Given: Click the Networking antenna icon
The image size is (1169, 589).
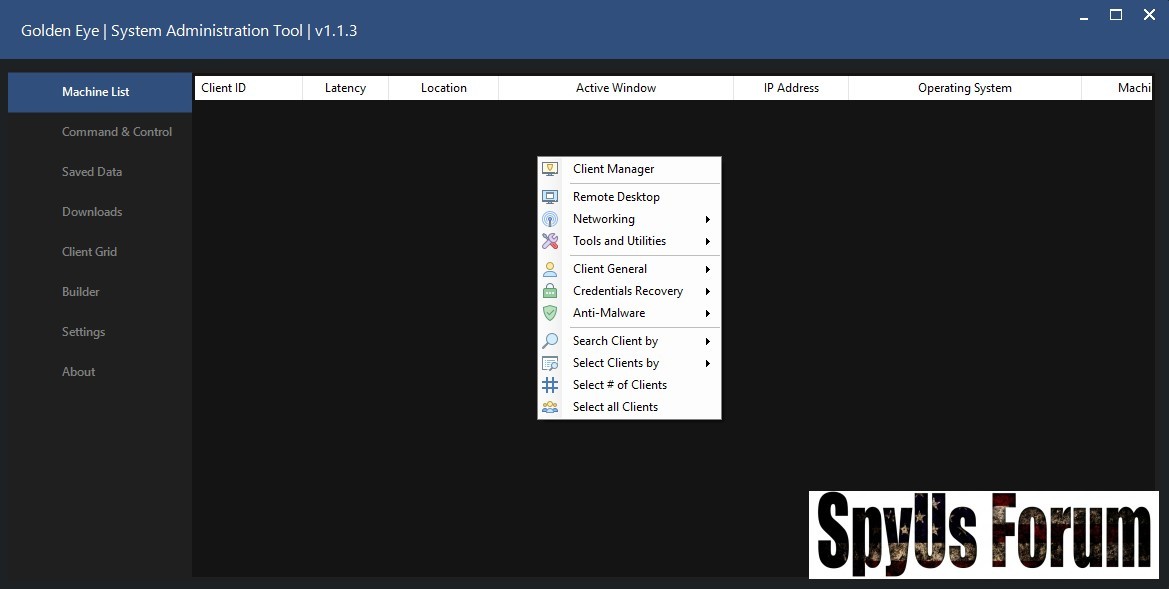Looking at the screenshot, I should click(x=550, y=219).
